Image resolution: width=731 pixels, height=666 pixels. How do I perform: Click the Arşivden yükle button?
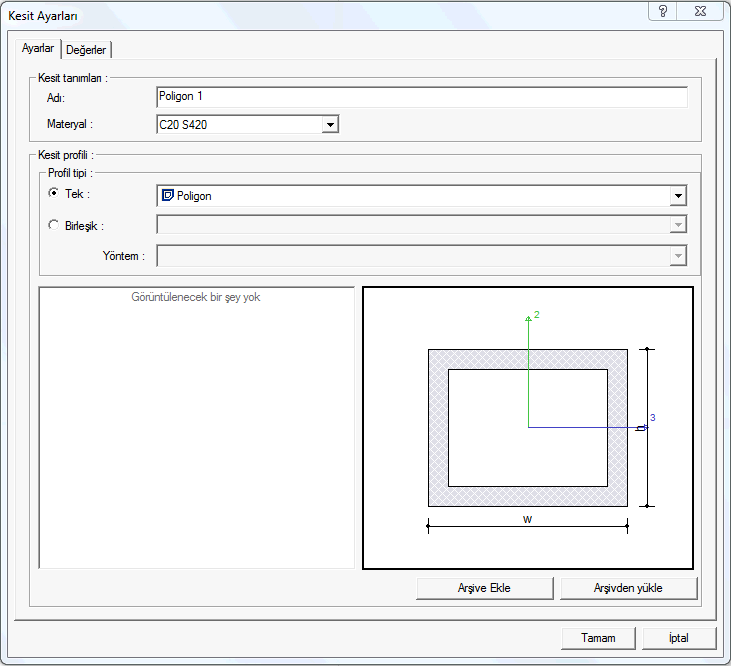[x=628, y=588]
